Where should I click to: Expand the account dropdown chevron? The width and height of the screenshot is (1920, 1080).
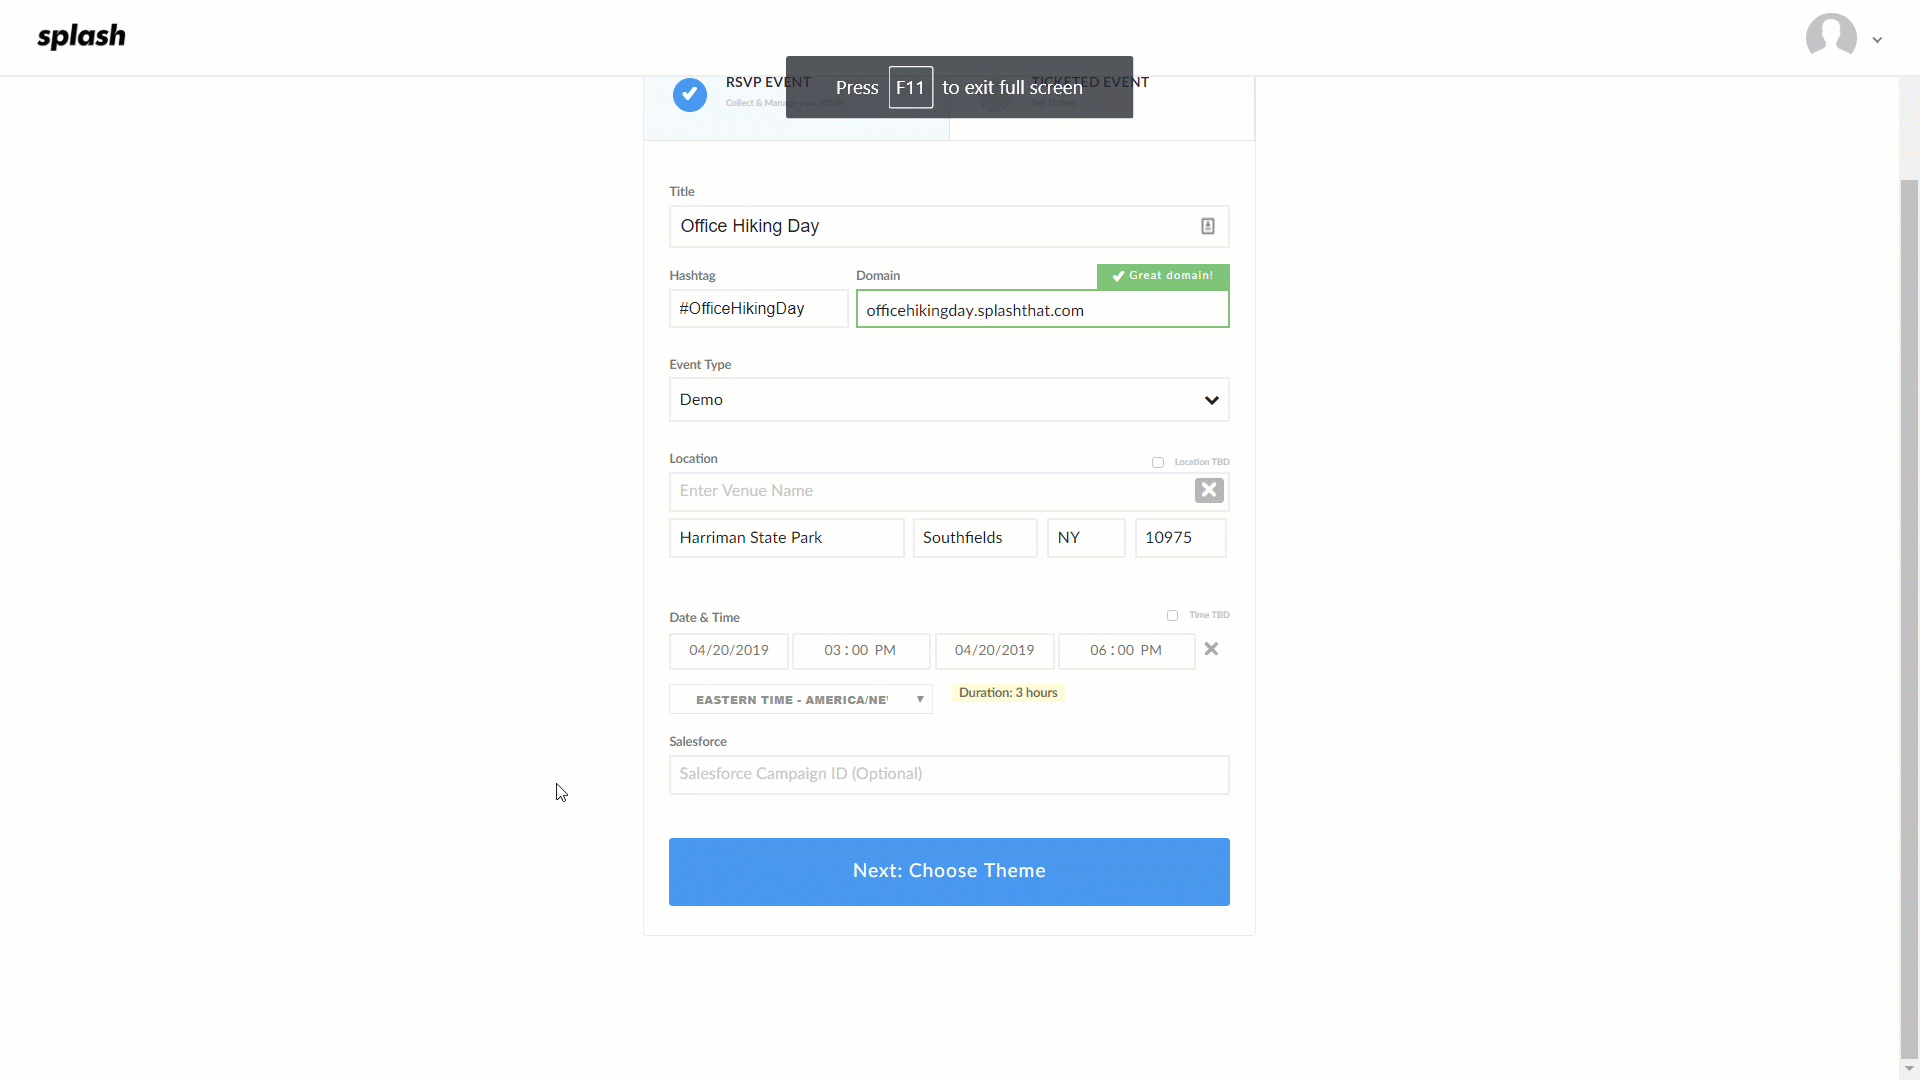tap(1877, 40)
